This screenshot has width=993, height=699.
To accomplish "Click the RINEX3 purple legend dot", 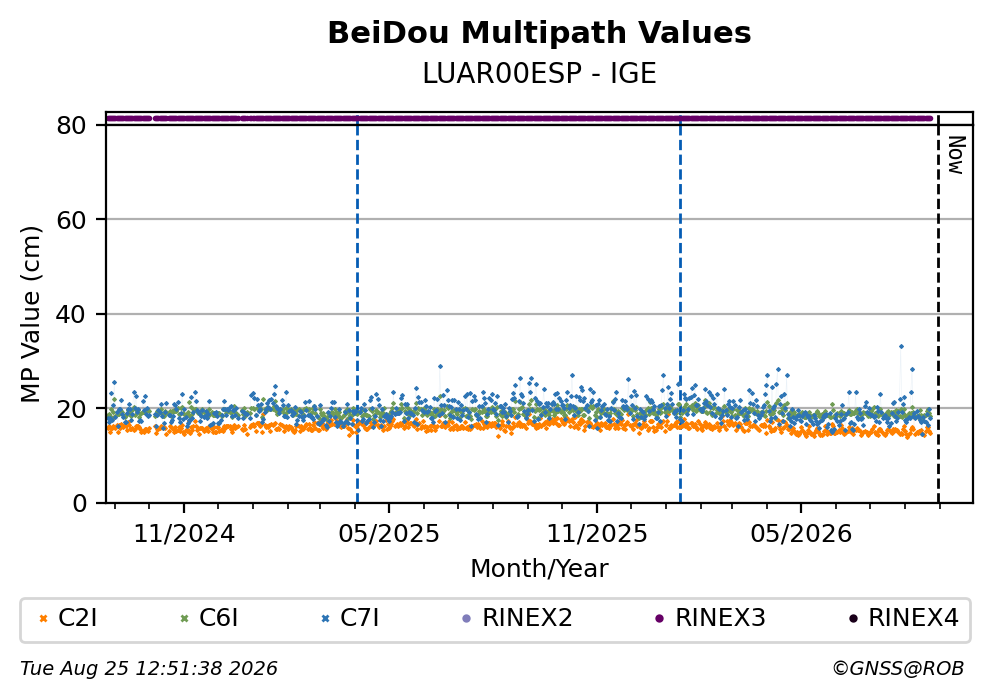I will (659, 619).
